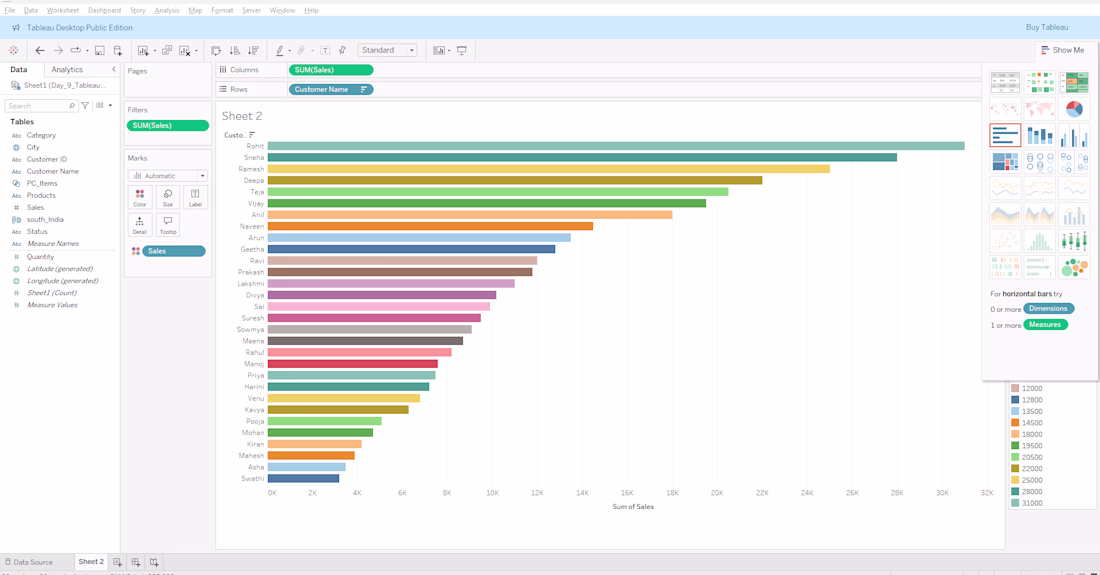1100x575 pixels.
Task: Click the Show/Hide Cards toolbar icon
Action: pos(438,50)
